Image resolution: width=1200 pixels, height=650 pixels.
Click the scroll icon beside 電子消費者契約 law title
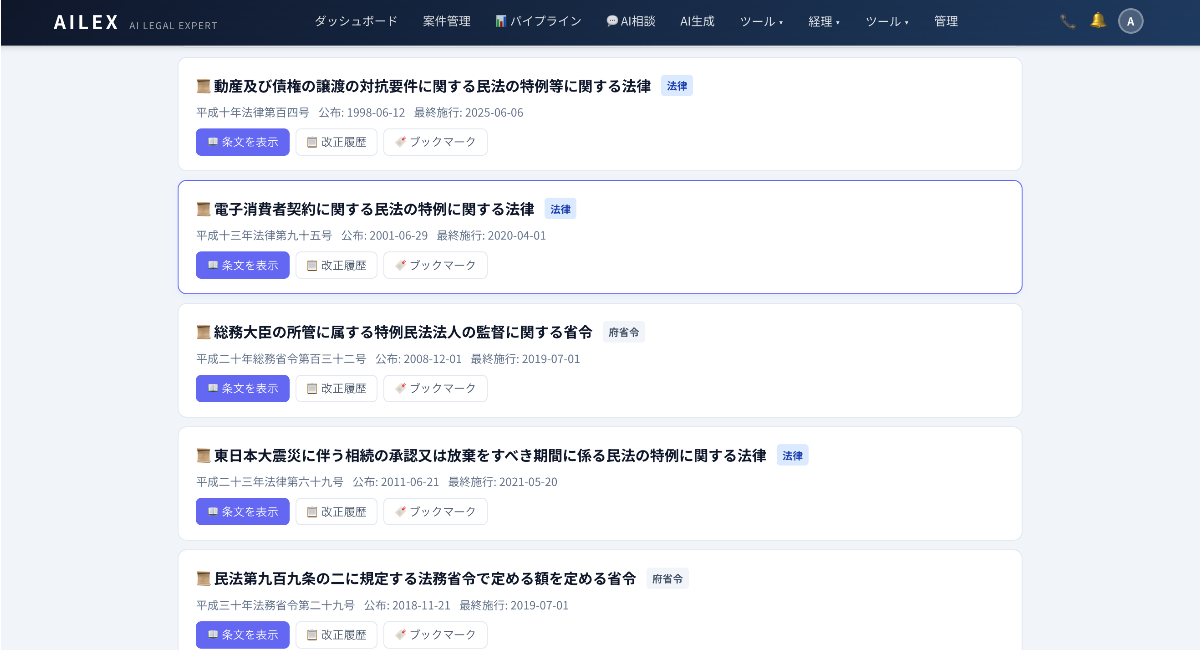203,209
